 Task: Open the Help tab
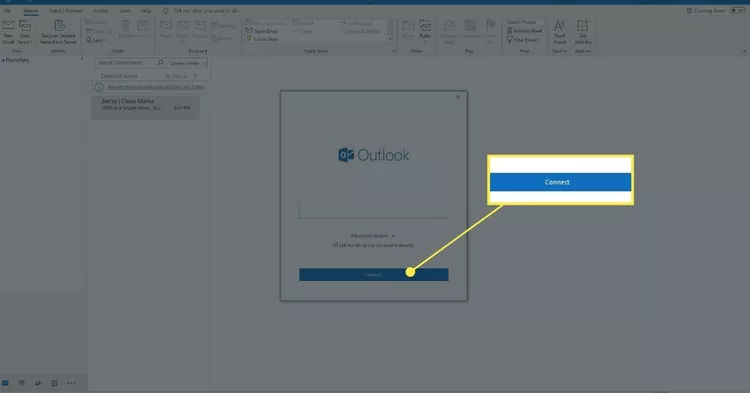coord(146,11)
